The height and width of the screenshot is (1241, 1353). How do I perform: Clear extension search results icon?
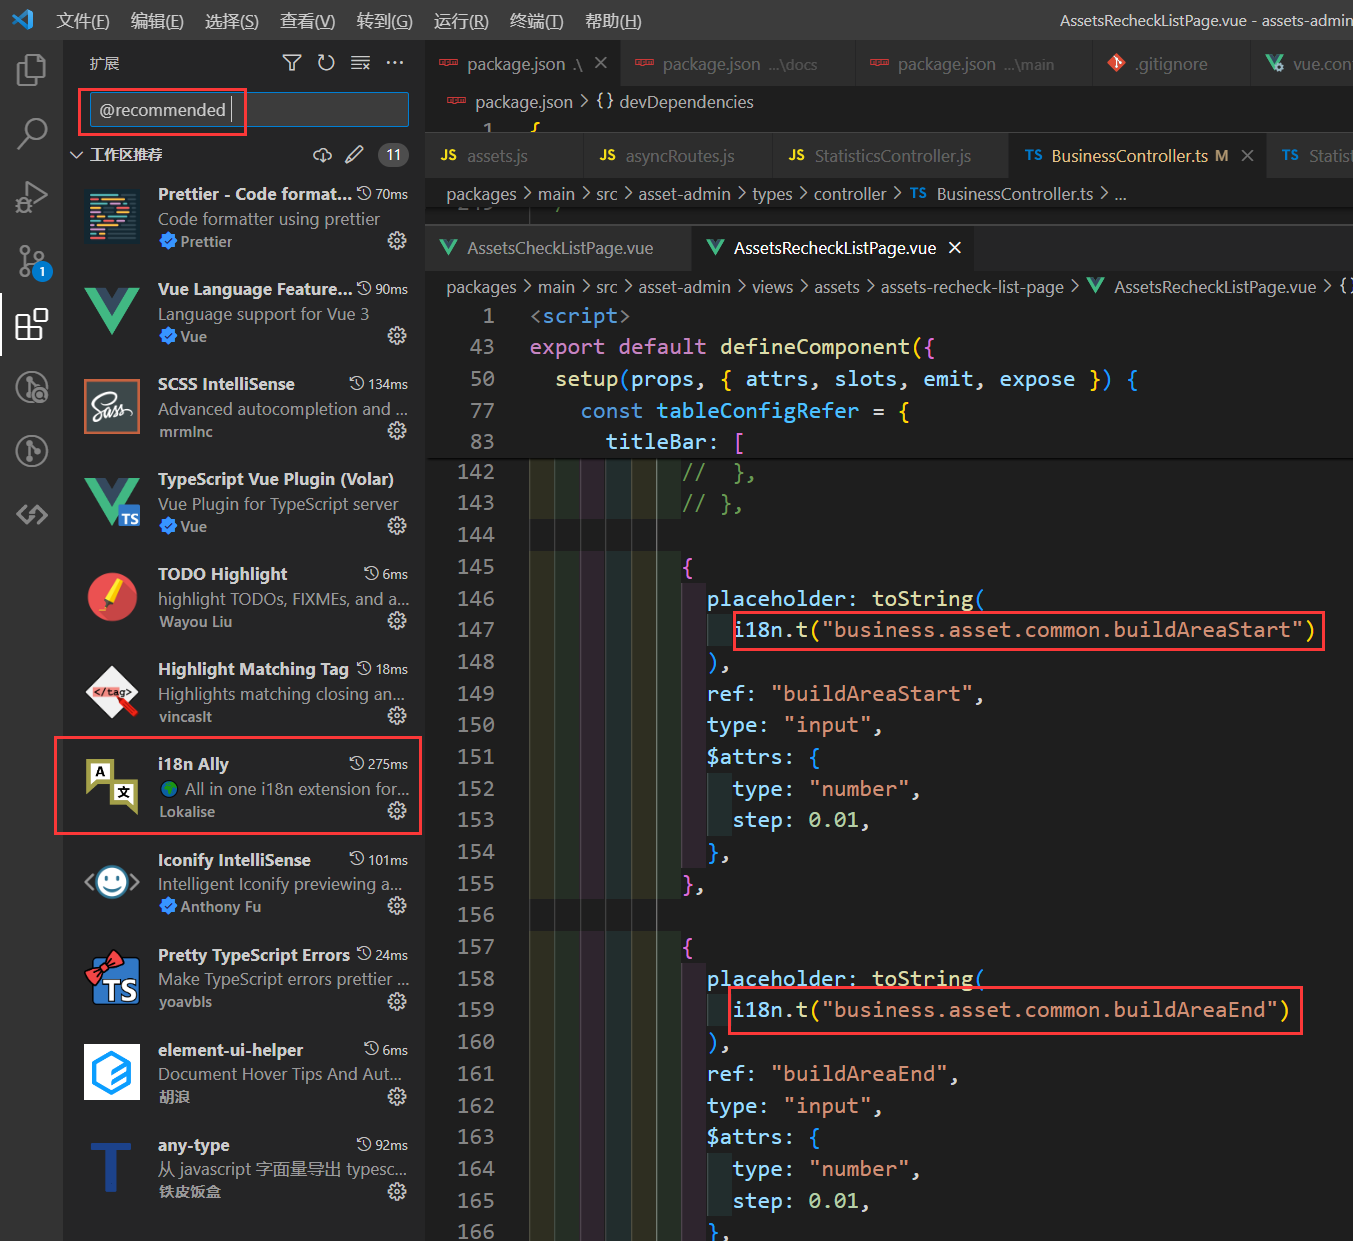(360, 62)
